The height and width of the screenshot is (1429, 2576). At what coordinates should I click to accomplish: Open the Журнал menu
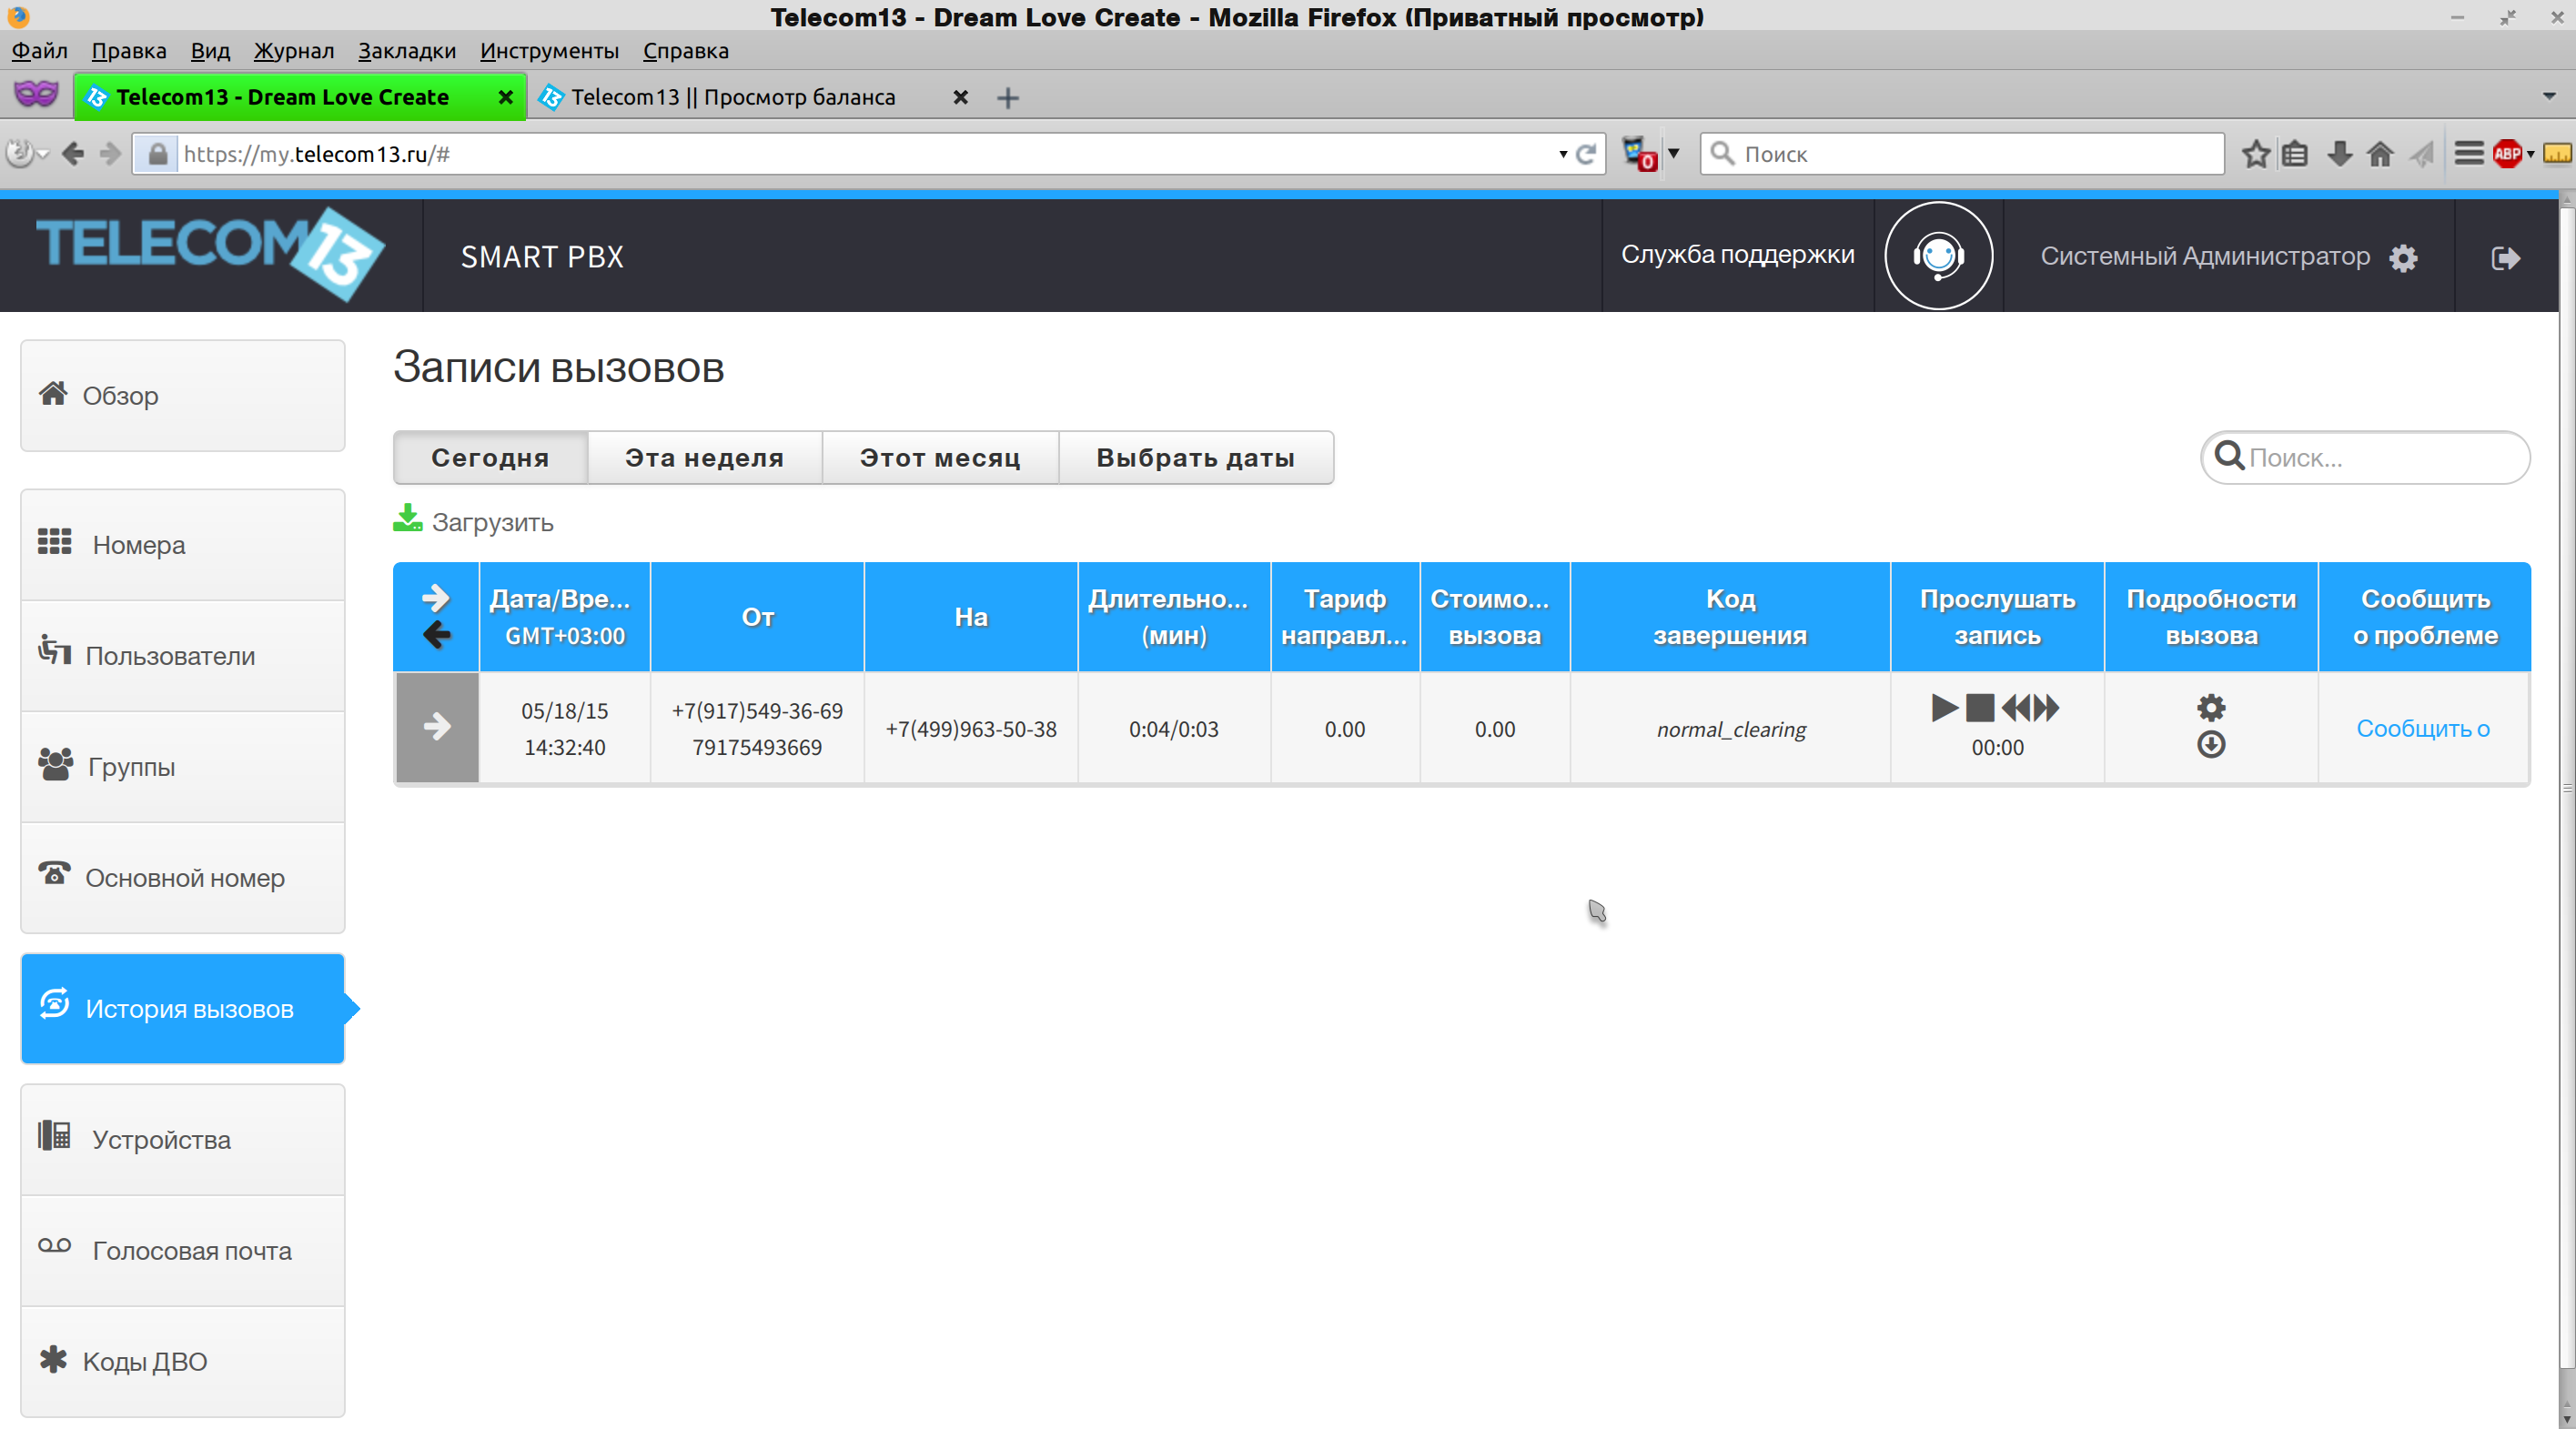coord(293,50)
